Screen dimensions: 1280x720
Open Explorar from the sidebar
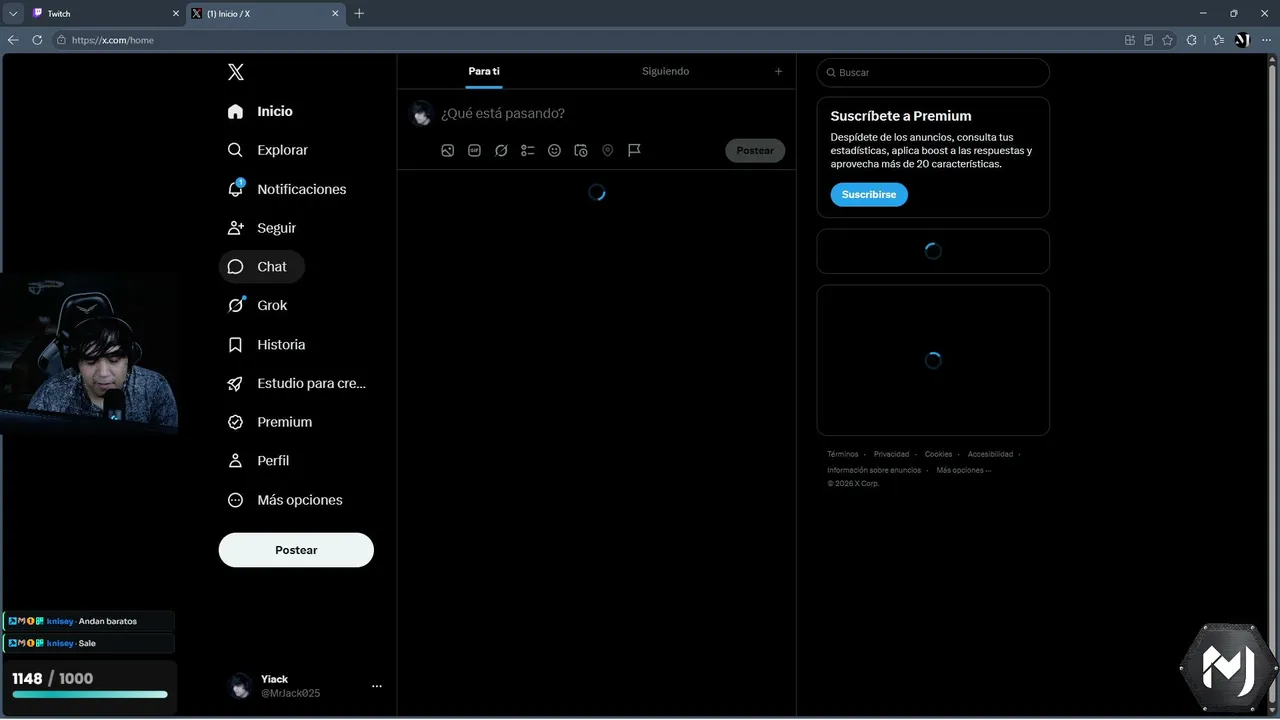click(268, 150)
